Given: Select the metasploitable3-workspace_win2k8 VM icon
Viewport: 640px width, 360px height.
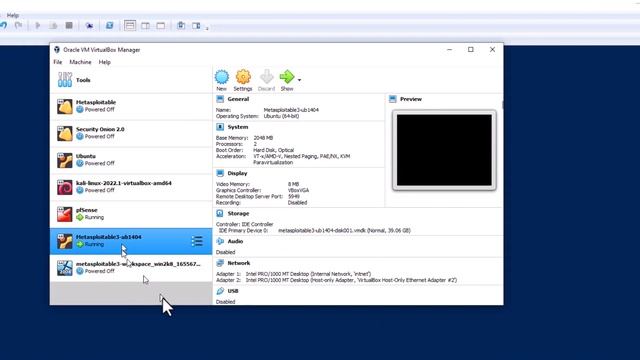Looking at the screenshot, I should (x=64, y=268).
